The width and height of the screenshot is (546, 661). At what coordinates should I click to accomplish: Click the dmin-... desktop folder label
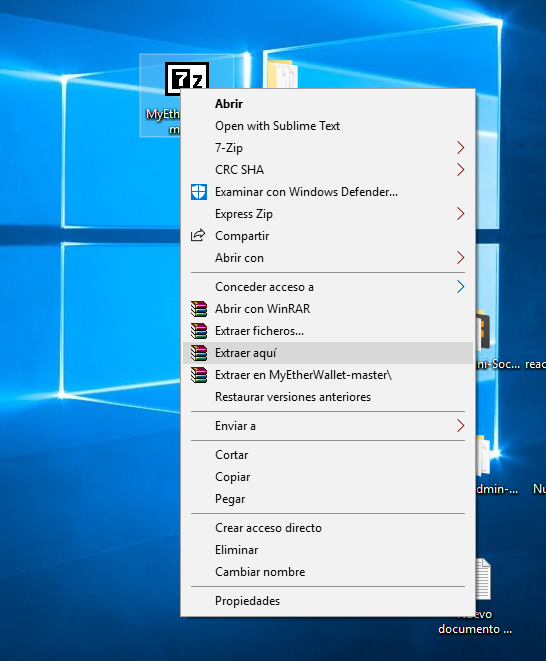497,489
